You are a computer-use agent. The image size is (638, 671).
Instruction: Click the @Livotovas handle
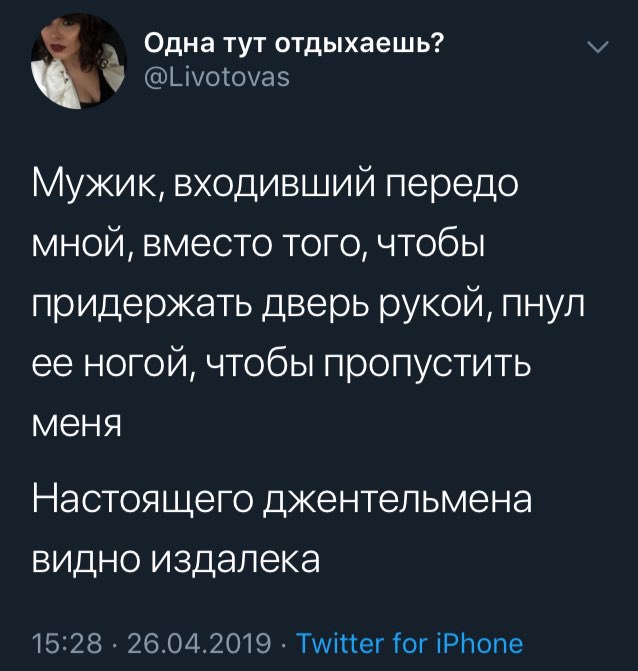[216, 76]
